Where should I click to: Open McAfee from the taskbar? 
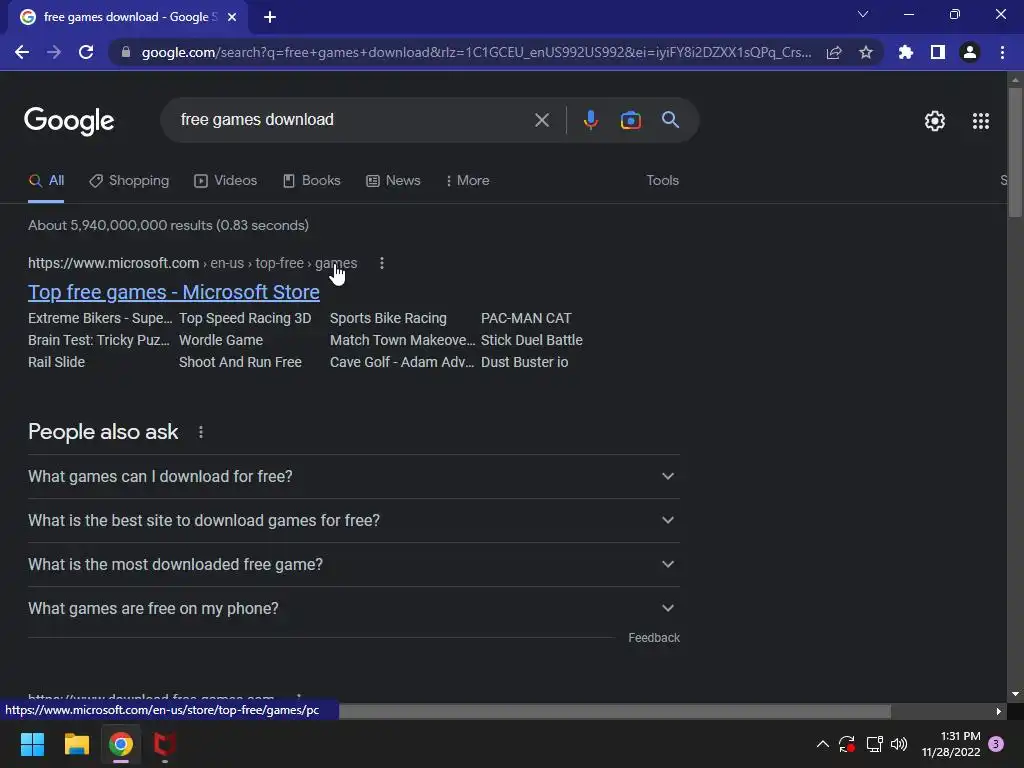tap(165, 744)
